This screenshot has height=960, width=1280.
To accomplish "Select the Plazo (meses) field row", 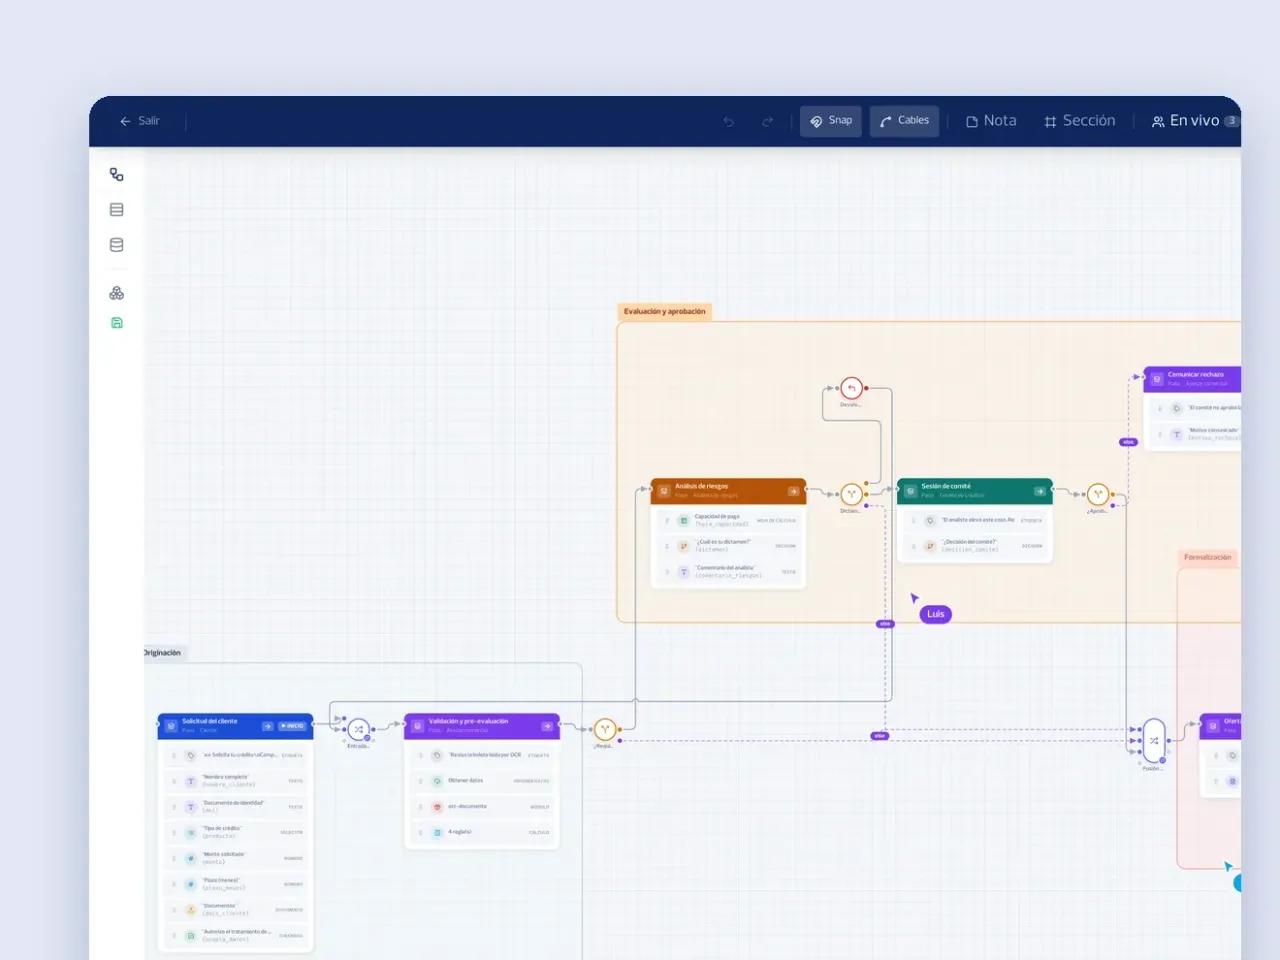I will 236,884.
